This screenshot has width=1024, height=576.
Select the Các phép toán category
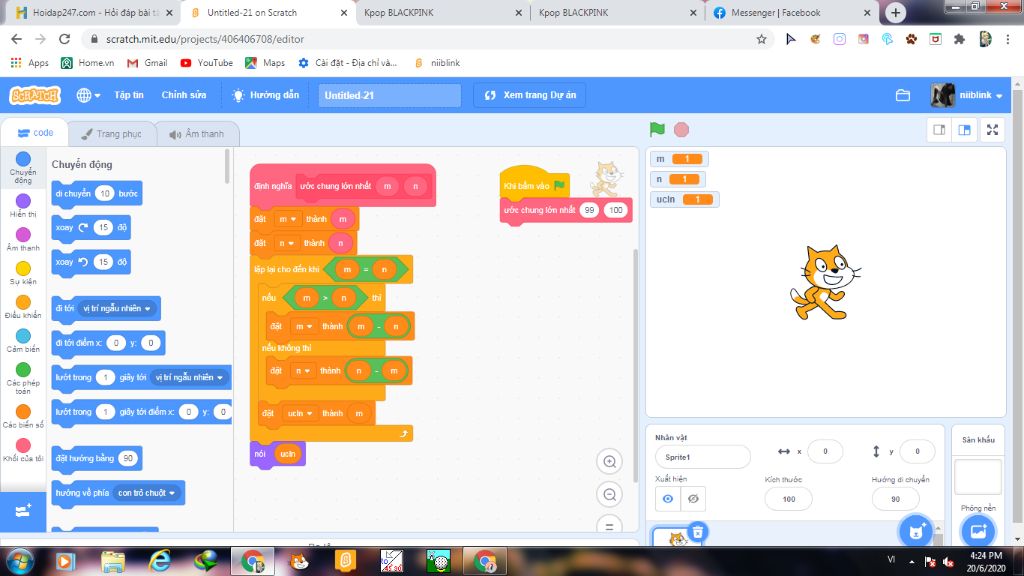(x=23, y=379)
